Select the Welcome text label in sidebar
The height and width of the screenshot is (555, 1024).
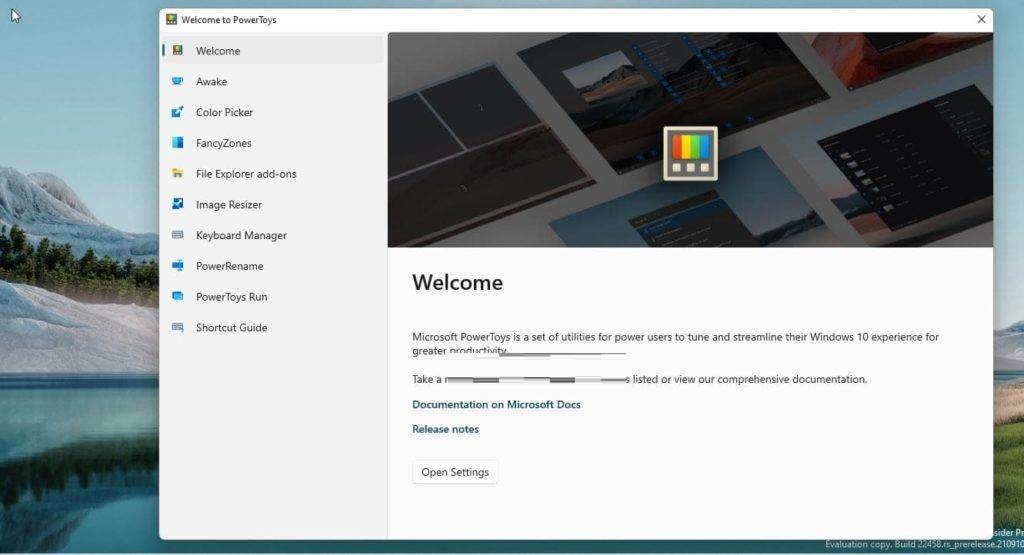point(218,51)
